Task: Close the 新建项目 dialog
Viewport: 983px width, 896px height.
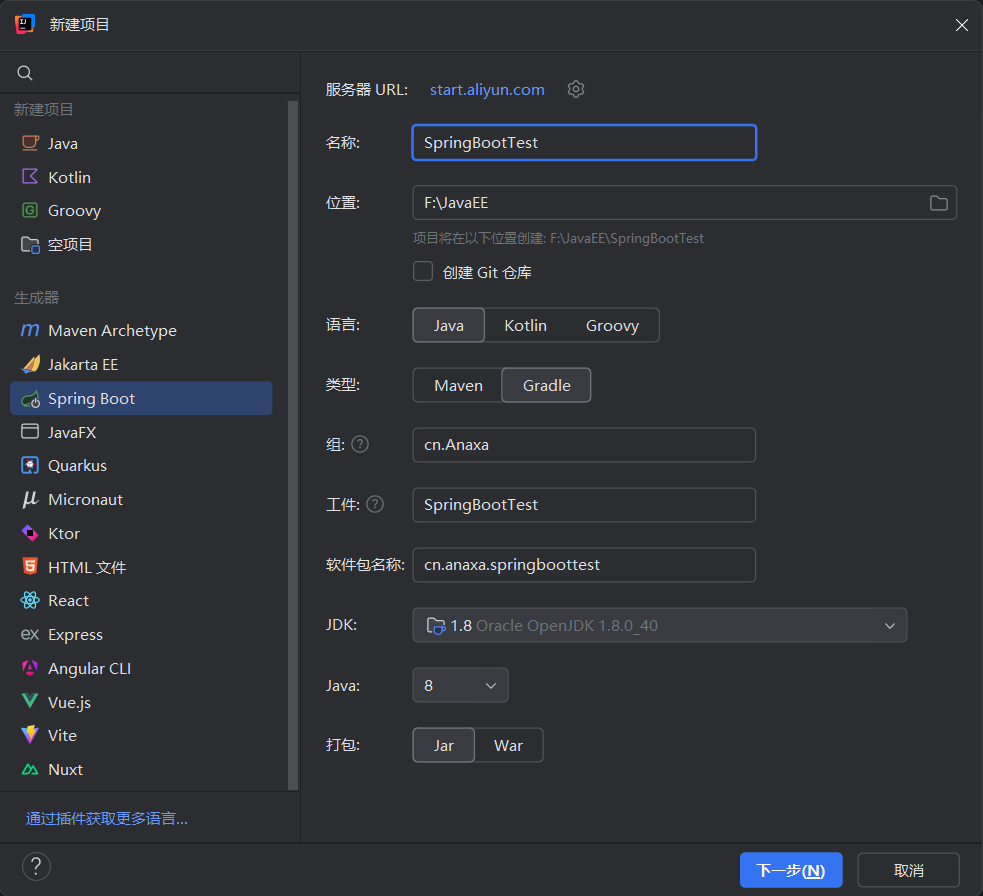Action: 961,25
